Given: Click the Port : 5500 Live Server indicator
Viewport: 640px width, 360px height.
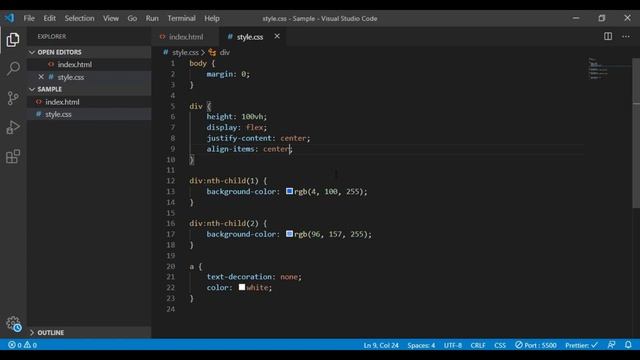Looking at the screenshot, I should coord(536,345).
